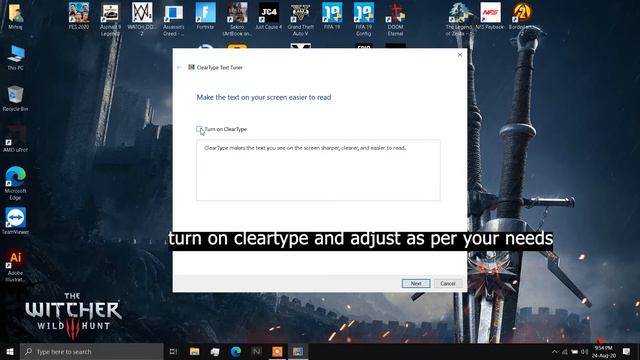Select the TeamViewer desktop shortcut
The width and height of the screenshot is (640, 360).
[x=16, y=221]
